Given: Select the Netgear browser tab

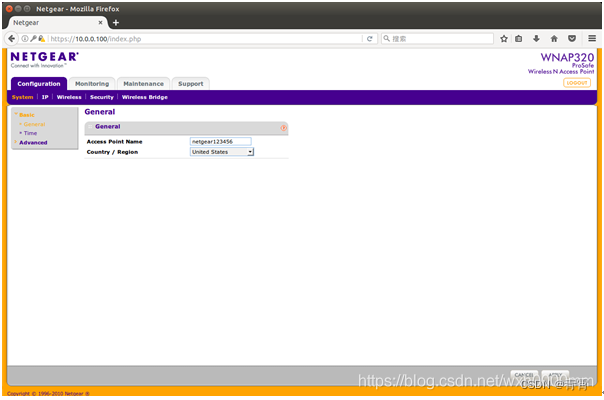Looking at the screenshot, I should pos(56,23).
